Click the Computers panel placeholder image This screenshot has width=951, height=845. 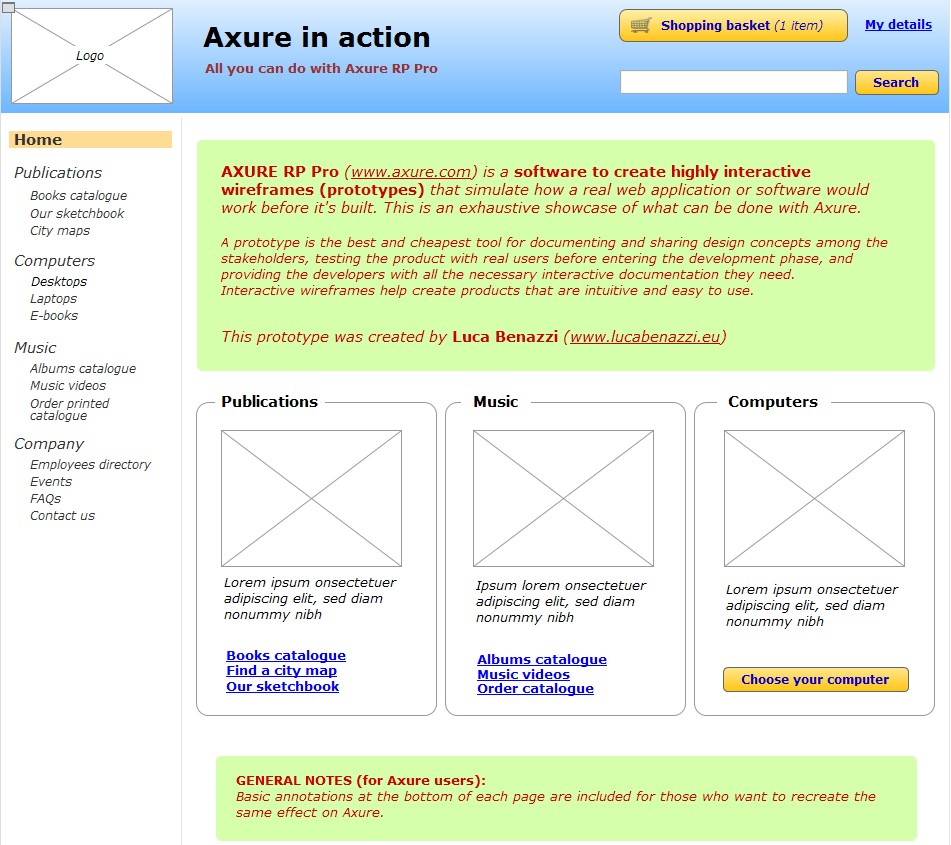click(815, 499)
